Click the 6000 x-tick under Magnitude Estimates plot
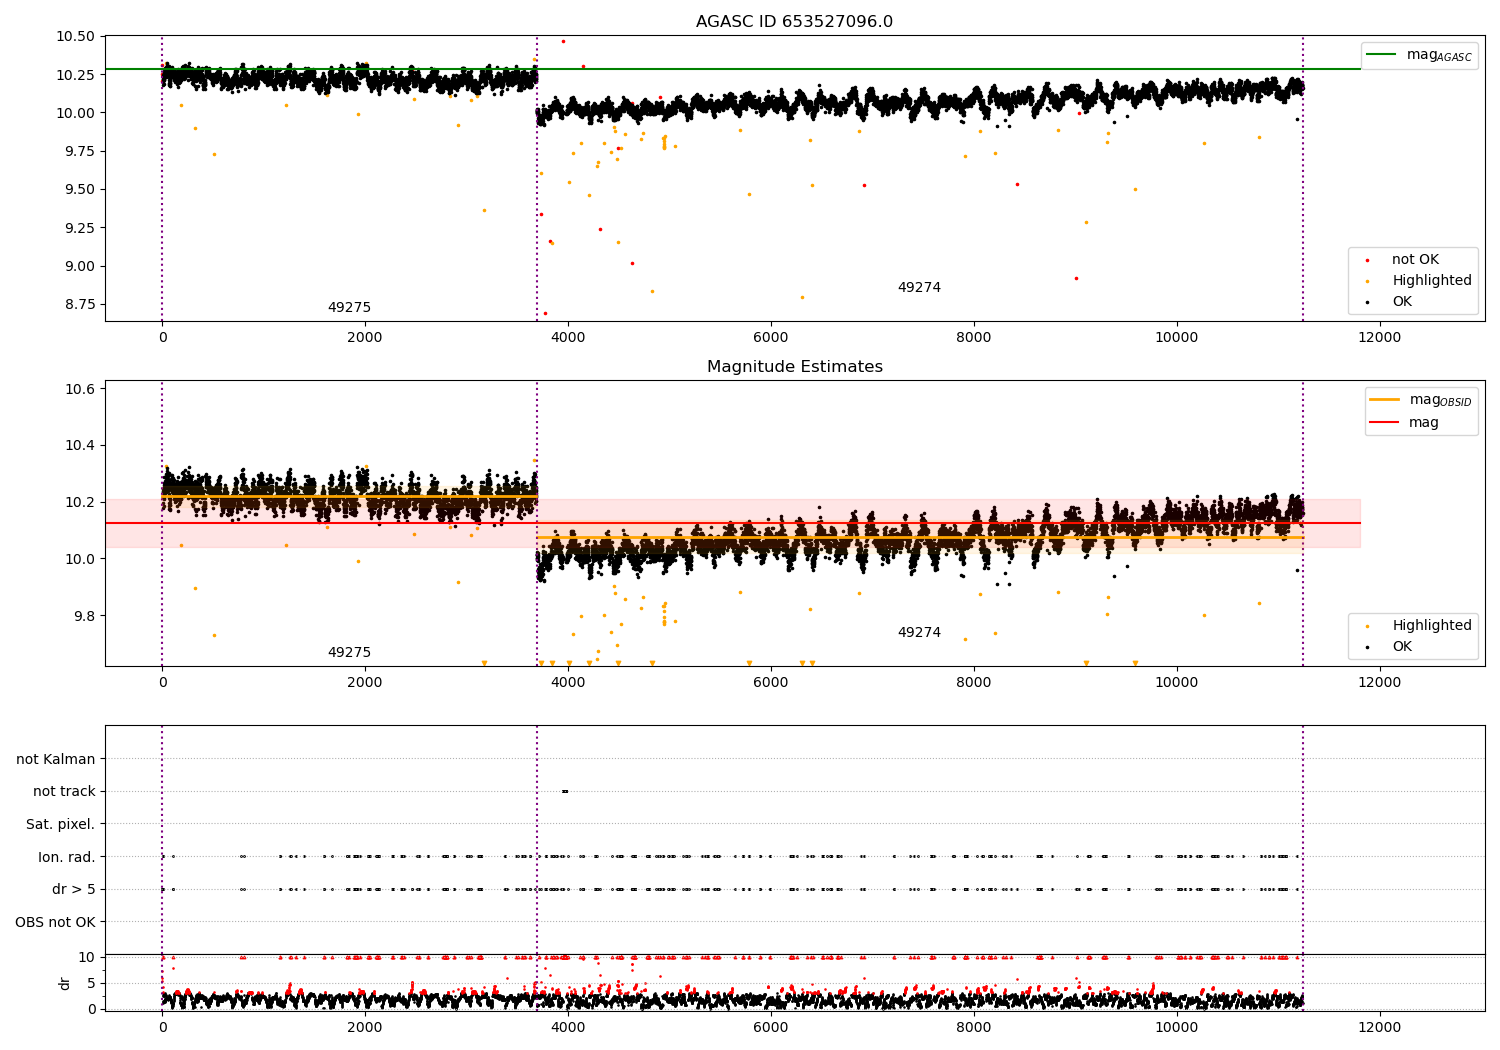The width and height of the screenshot is (1500, 1050). pos(771,682)
